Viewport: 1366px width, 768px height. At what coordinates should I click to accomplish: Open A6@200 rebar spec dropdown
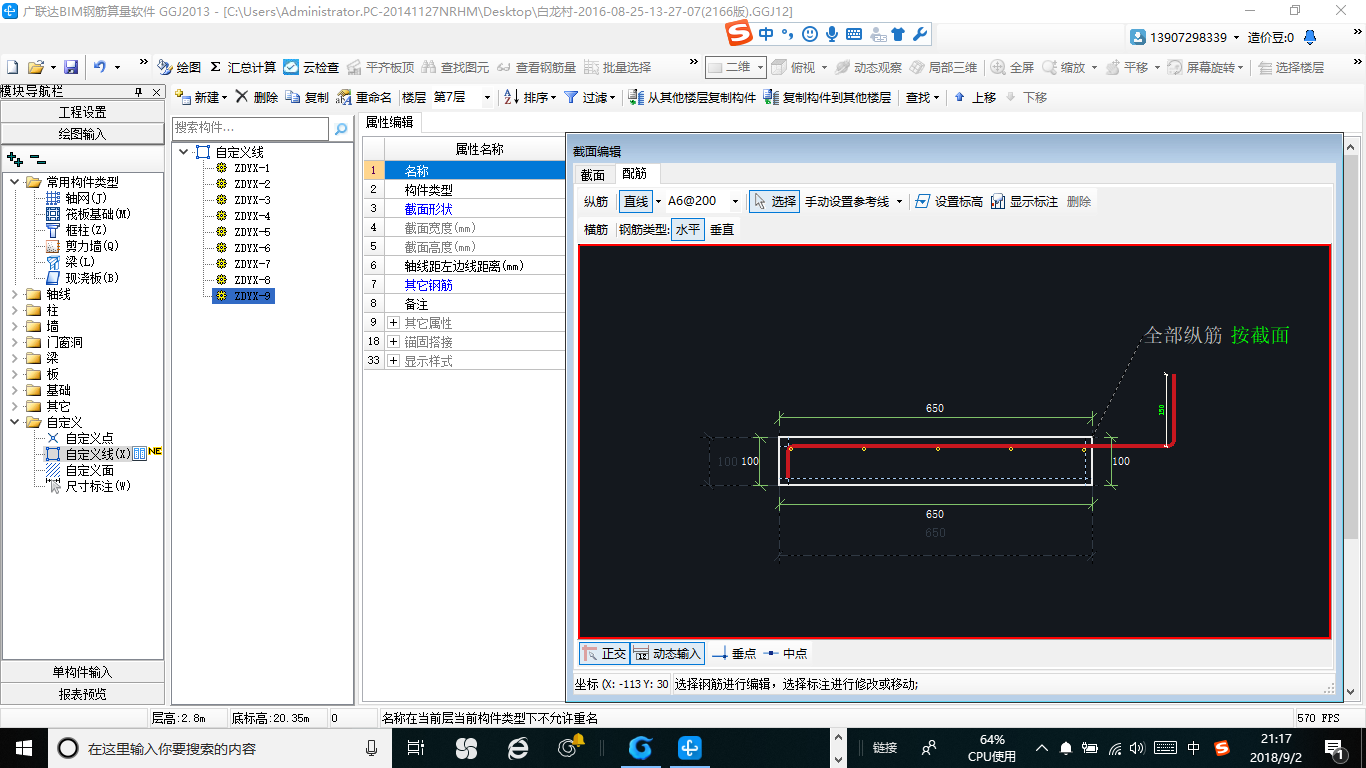(735, 201)
